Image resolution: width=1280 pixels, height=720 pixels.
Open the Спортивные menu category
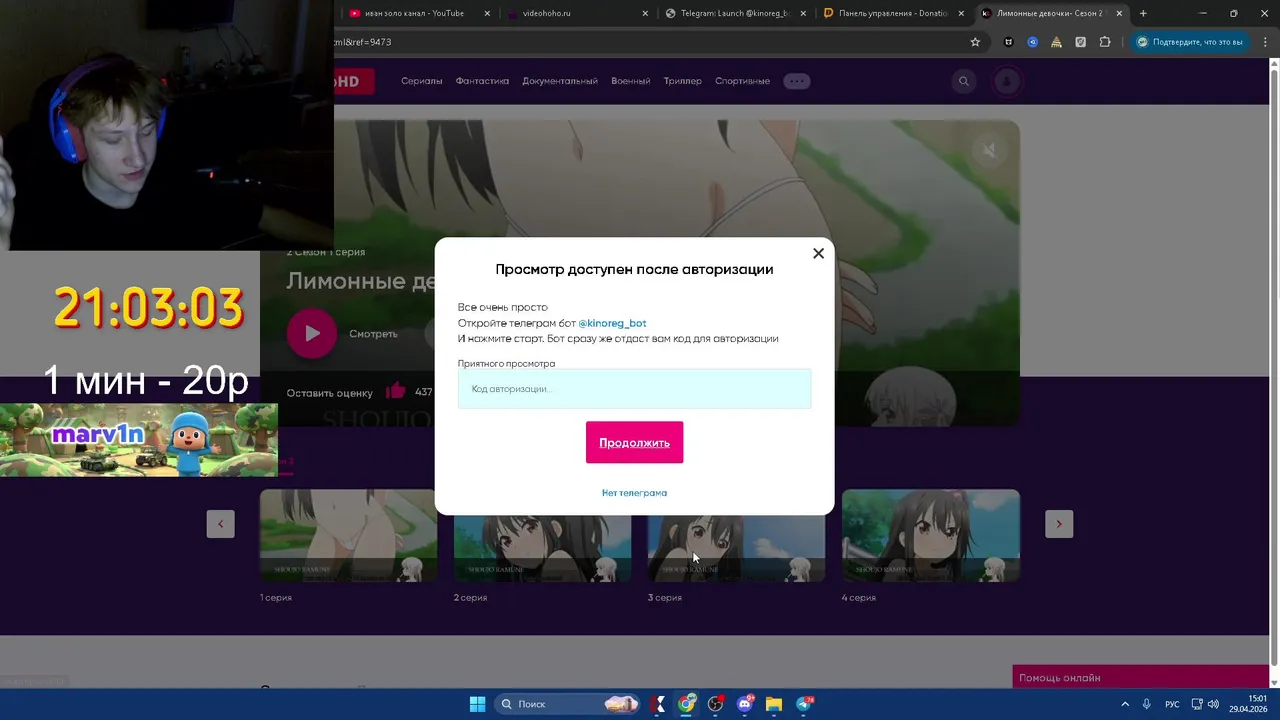pyautogui.click(x=742, y=81)
